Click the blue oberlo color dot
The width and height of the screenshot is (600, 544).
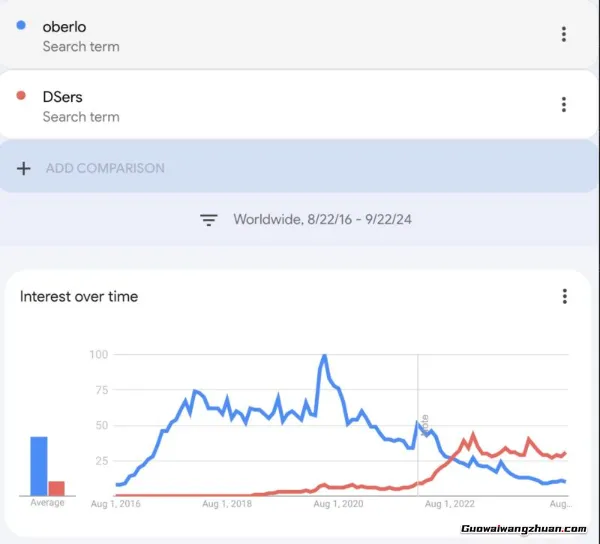click(x=22, y=26)
